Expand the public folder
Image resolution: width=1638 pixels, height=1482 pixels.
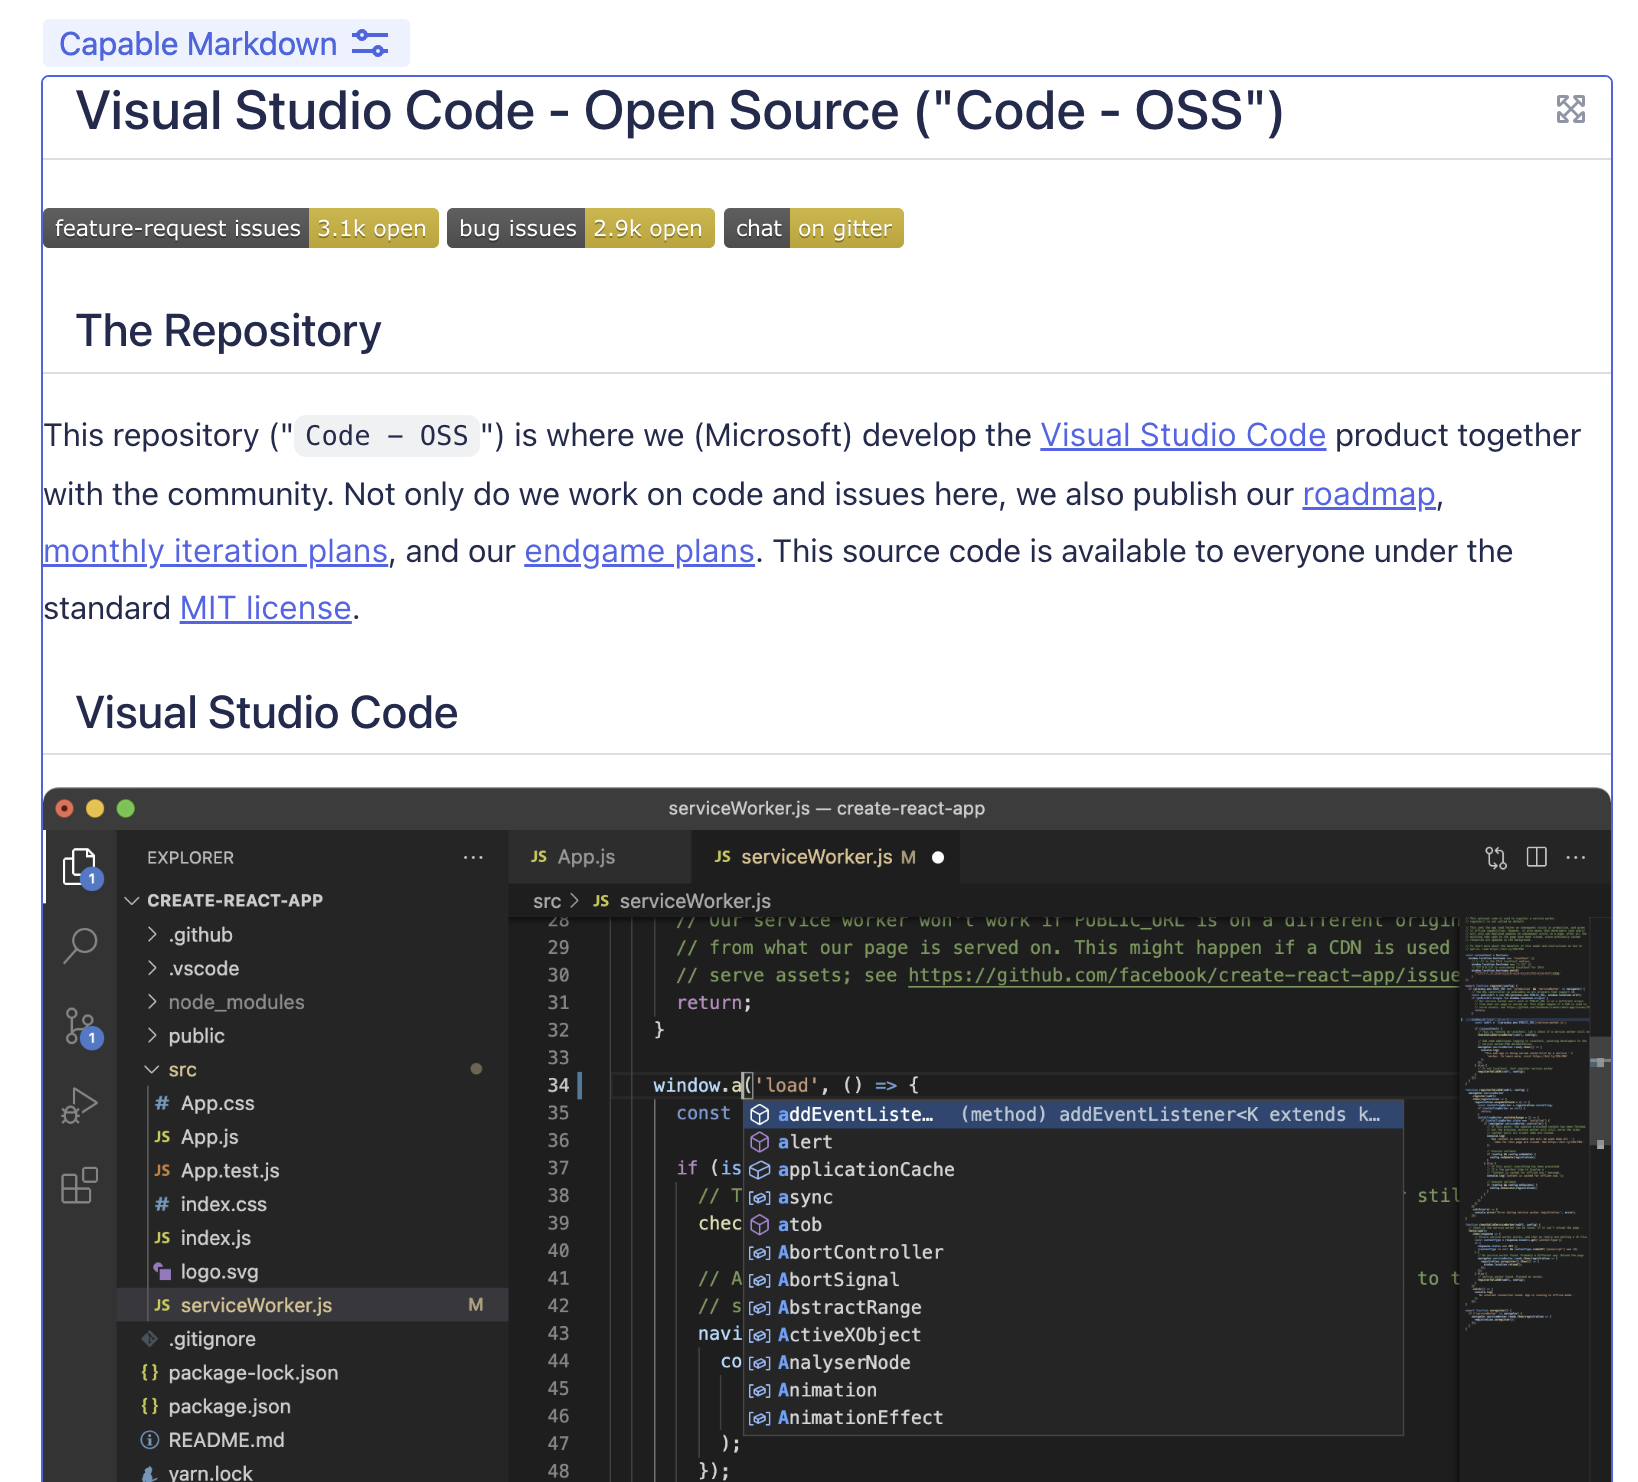(x=196, y=1036)
